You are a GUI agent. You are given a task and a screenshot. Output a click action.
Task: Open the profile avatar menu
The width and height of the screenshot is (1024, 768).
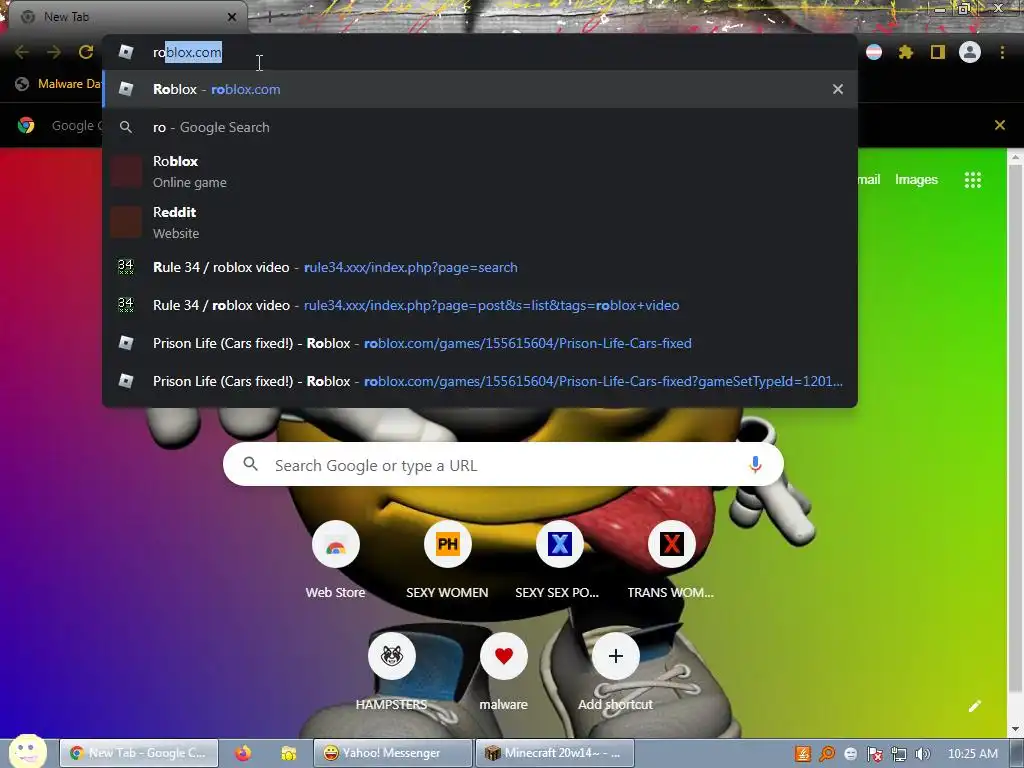[x=970, y=52]
